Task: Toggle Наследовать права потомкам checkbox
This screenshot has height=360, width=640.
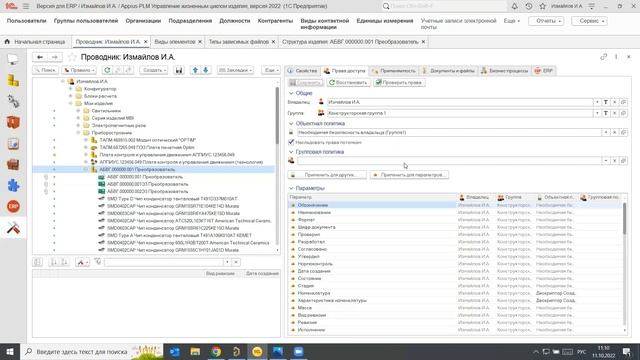Action: 291,142
